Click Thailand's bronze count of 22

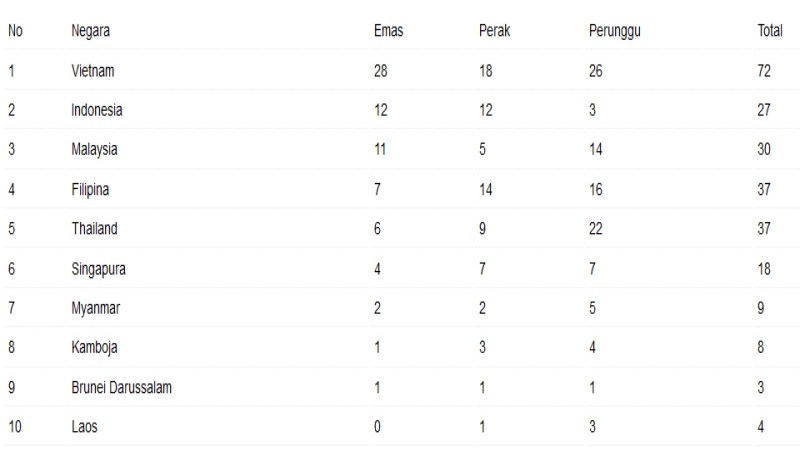596,229
